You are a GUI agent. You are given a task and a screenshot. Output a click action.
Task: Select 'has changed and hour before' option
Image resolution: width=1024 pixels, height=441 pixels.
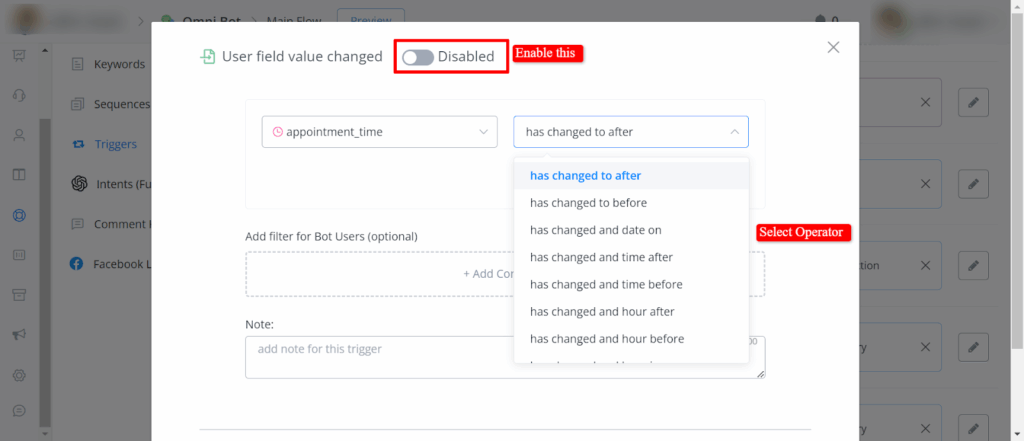(x=606, y=339)
